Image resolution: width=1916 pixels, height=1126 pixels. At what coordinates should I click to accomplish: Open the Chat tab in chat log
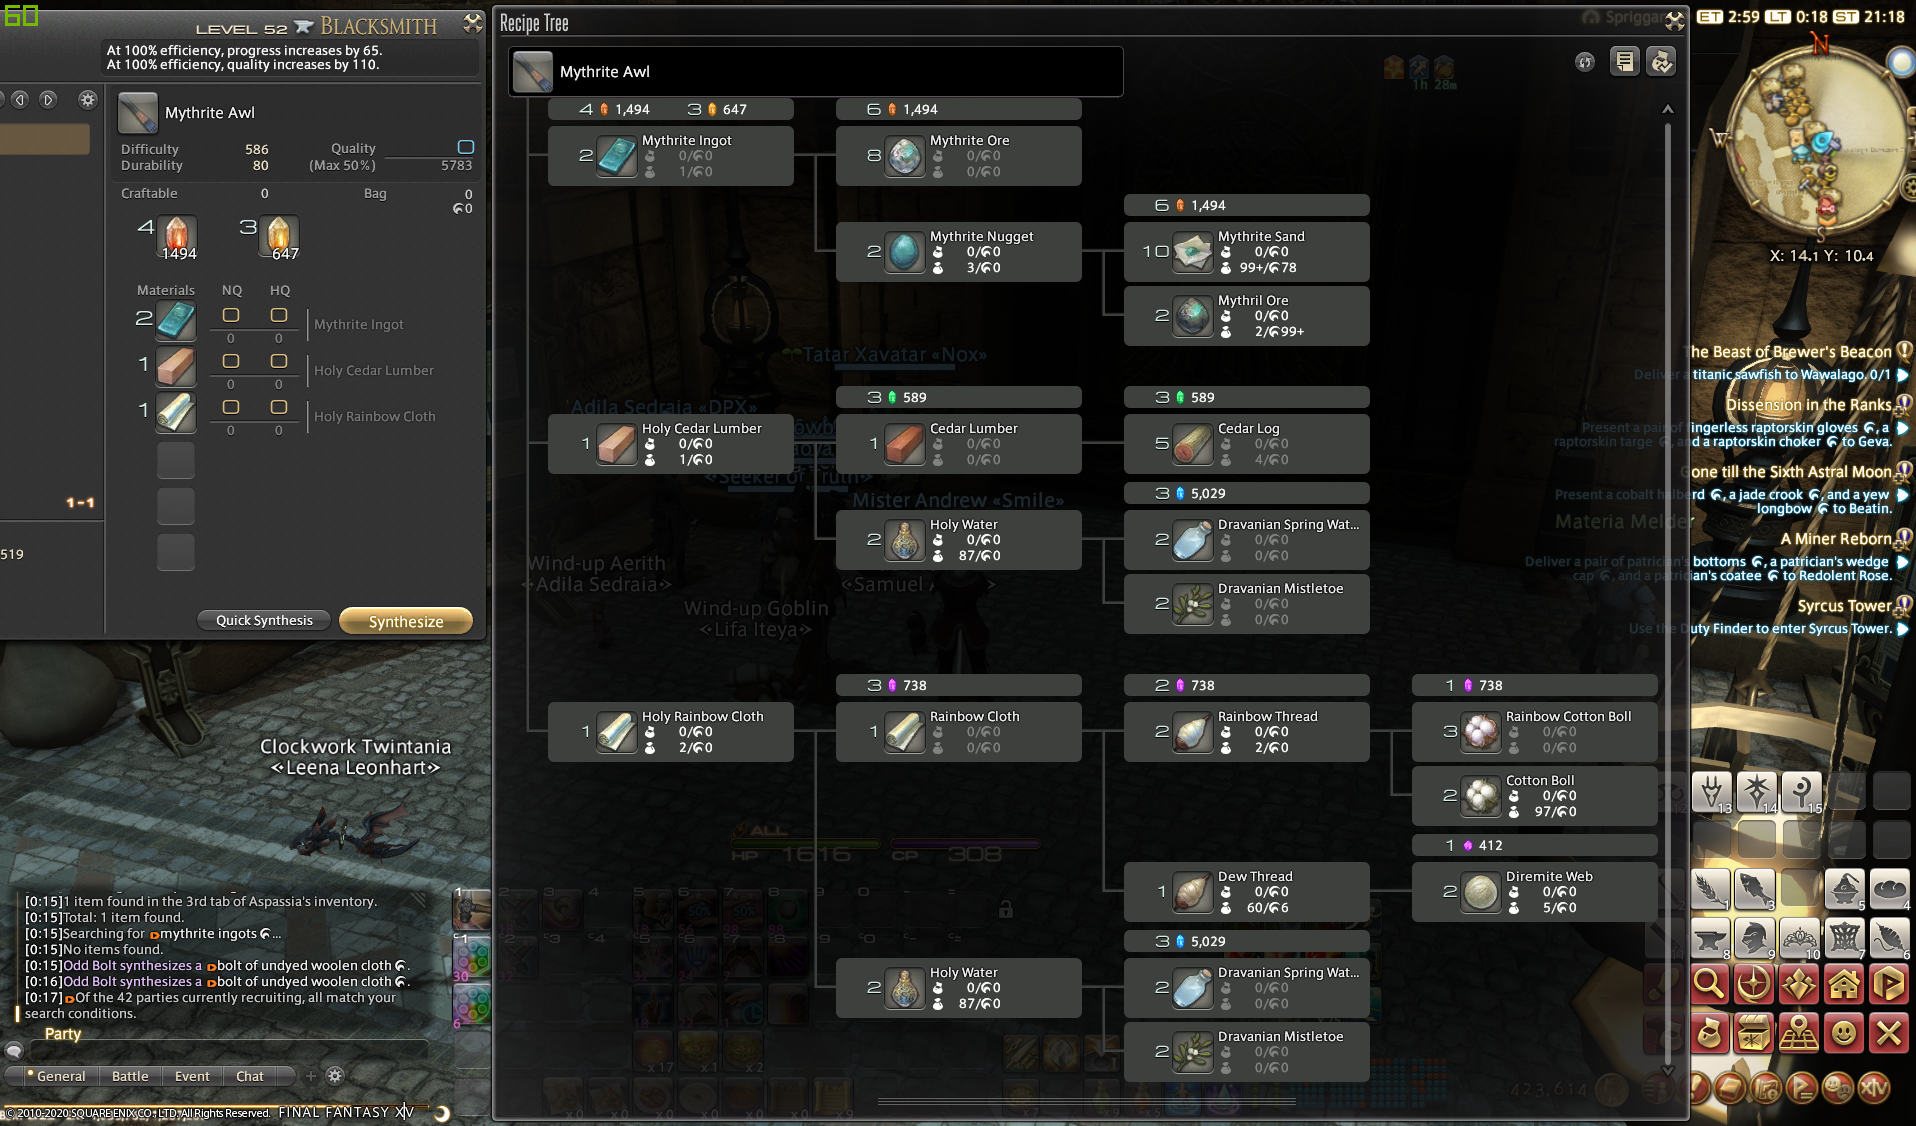pyautogui.click(x=250, y=1076)
